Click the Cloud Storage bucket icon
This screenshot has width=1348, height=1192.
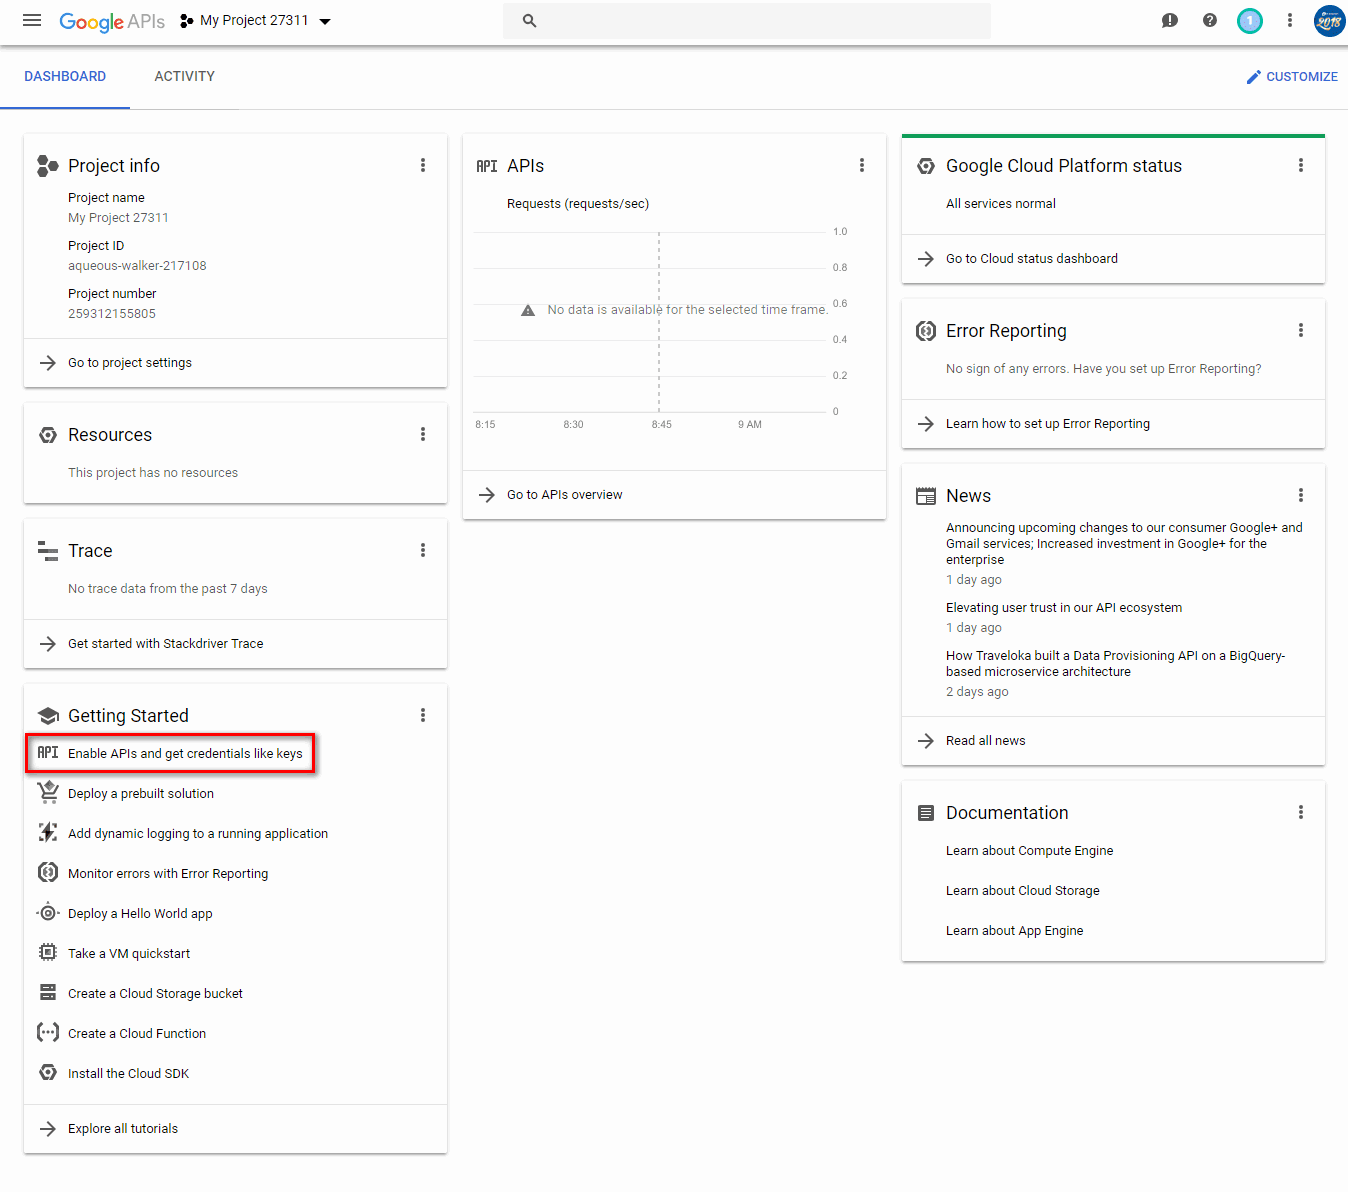[47, 992]
